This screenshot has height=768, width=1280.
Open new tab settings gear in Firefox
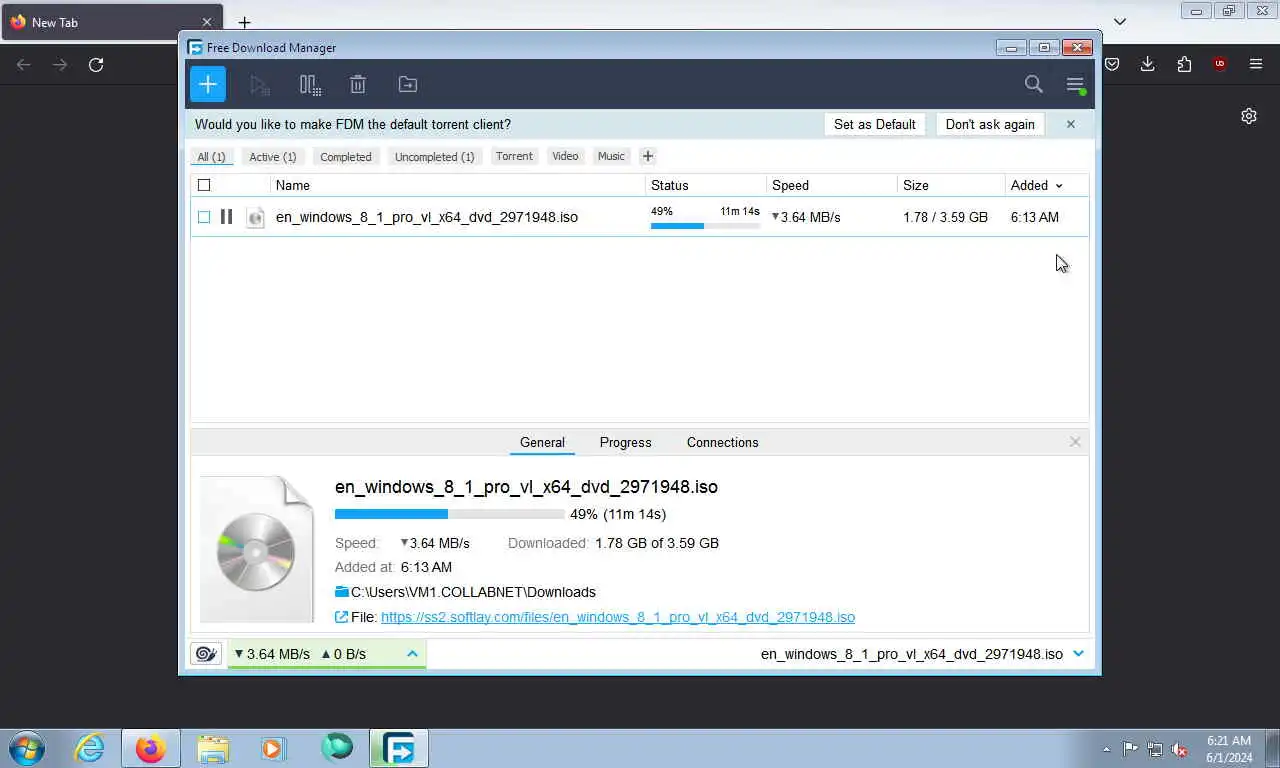point(1249,116)
